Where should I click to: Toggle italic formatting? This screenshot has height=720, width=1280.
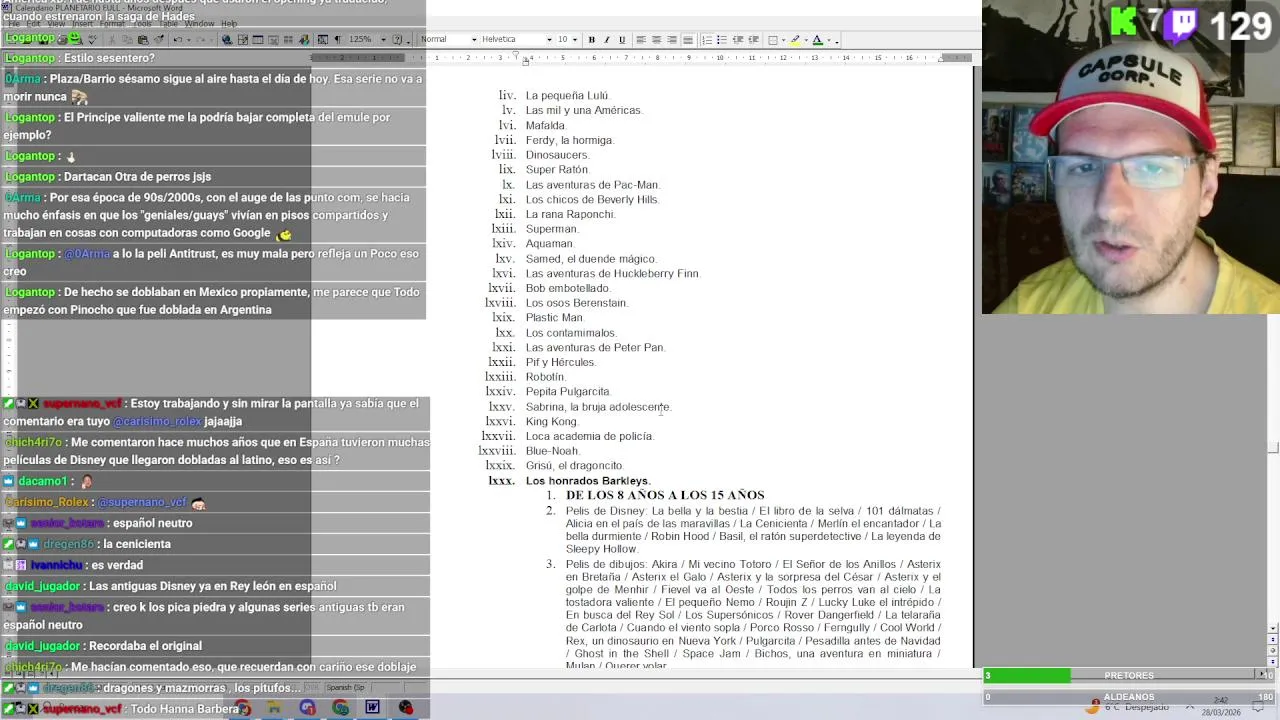pos(606,40)
